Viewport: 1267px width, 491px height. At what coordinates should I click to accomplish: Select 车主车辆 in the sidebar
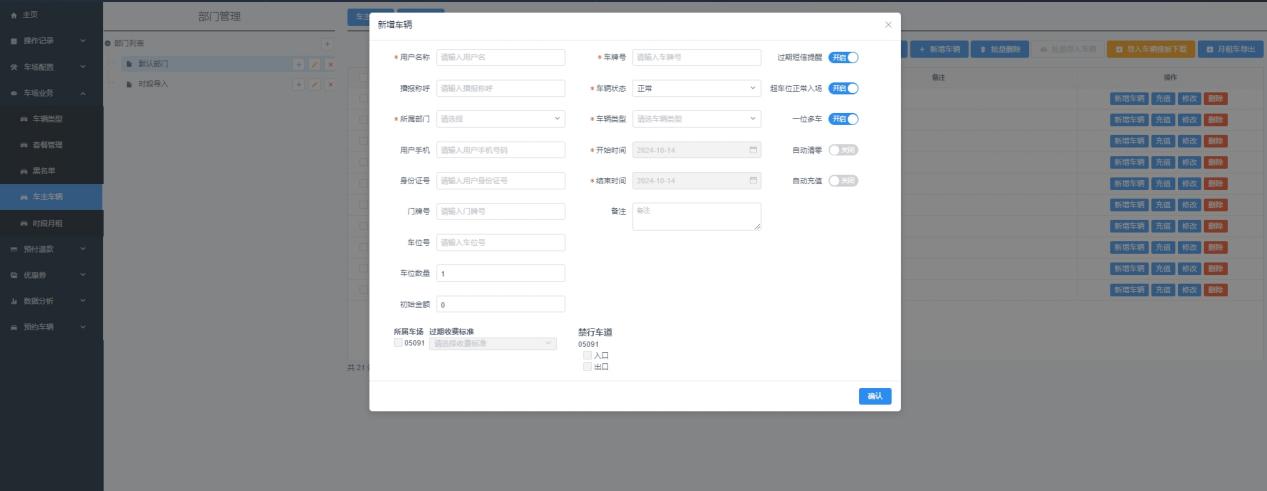click(51, 197)
